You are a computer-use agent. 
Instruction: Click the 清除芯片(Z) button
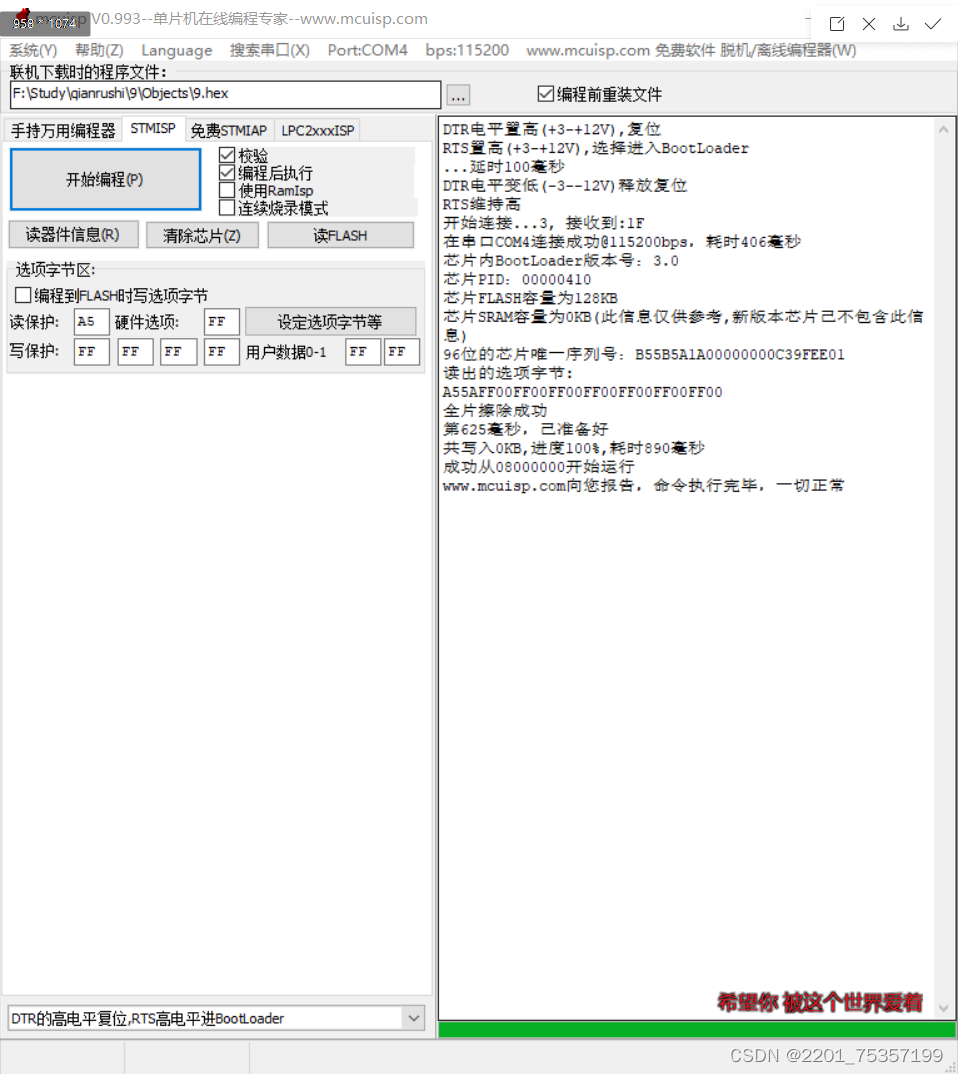(x=202, y=236)
